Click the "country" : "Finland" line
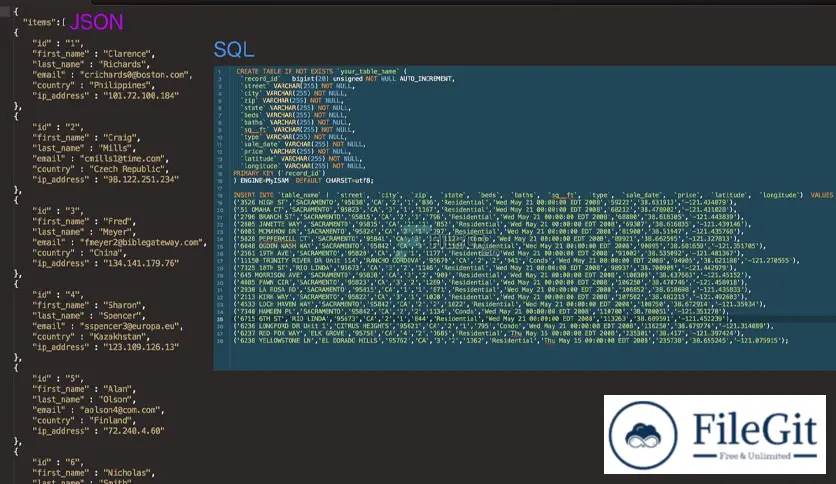The height and width of the screenshot is (484, 836). click(x=84, y=420)
